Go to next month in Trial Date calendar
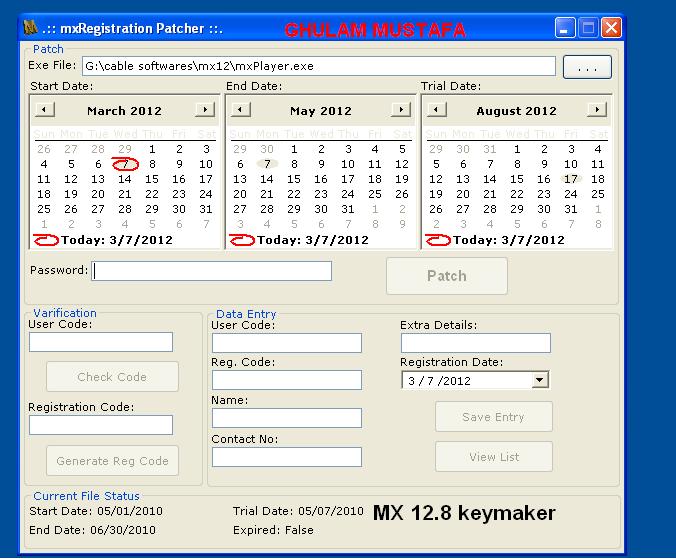 [x=597, y=109]
